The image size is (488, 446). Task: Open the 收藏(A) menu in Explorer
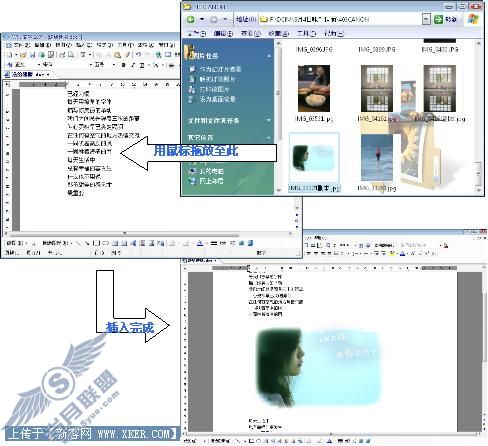(x=279, y=33)
